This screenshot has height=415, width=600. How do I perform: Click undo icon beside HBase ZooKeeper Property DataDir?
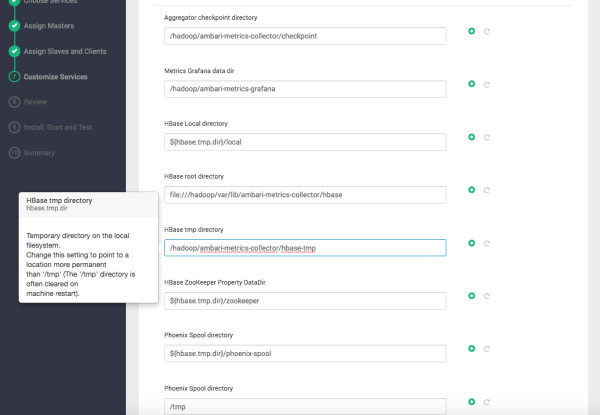pyautogui.click(x=486, y=295)
